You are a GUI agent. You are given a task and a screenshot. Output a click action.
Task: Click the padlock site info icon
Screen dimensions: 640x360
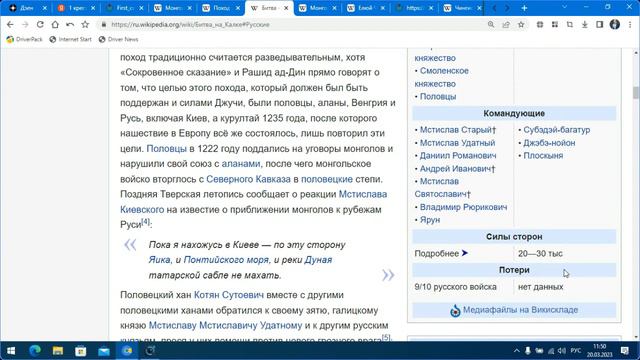tap(104, 24)
